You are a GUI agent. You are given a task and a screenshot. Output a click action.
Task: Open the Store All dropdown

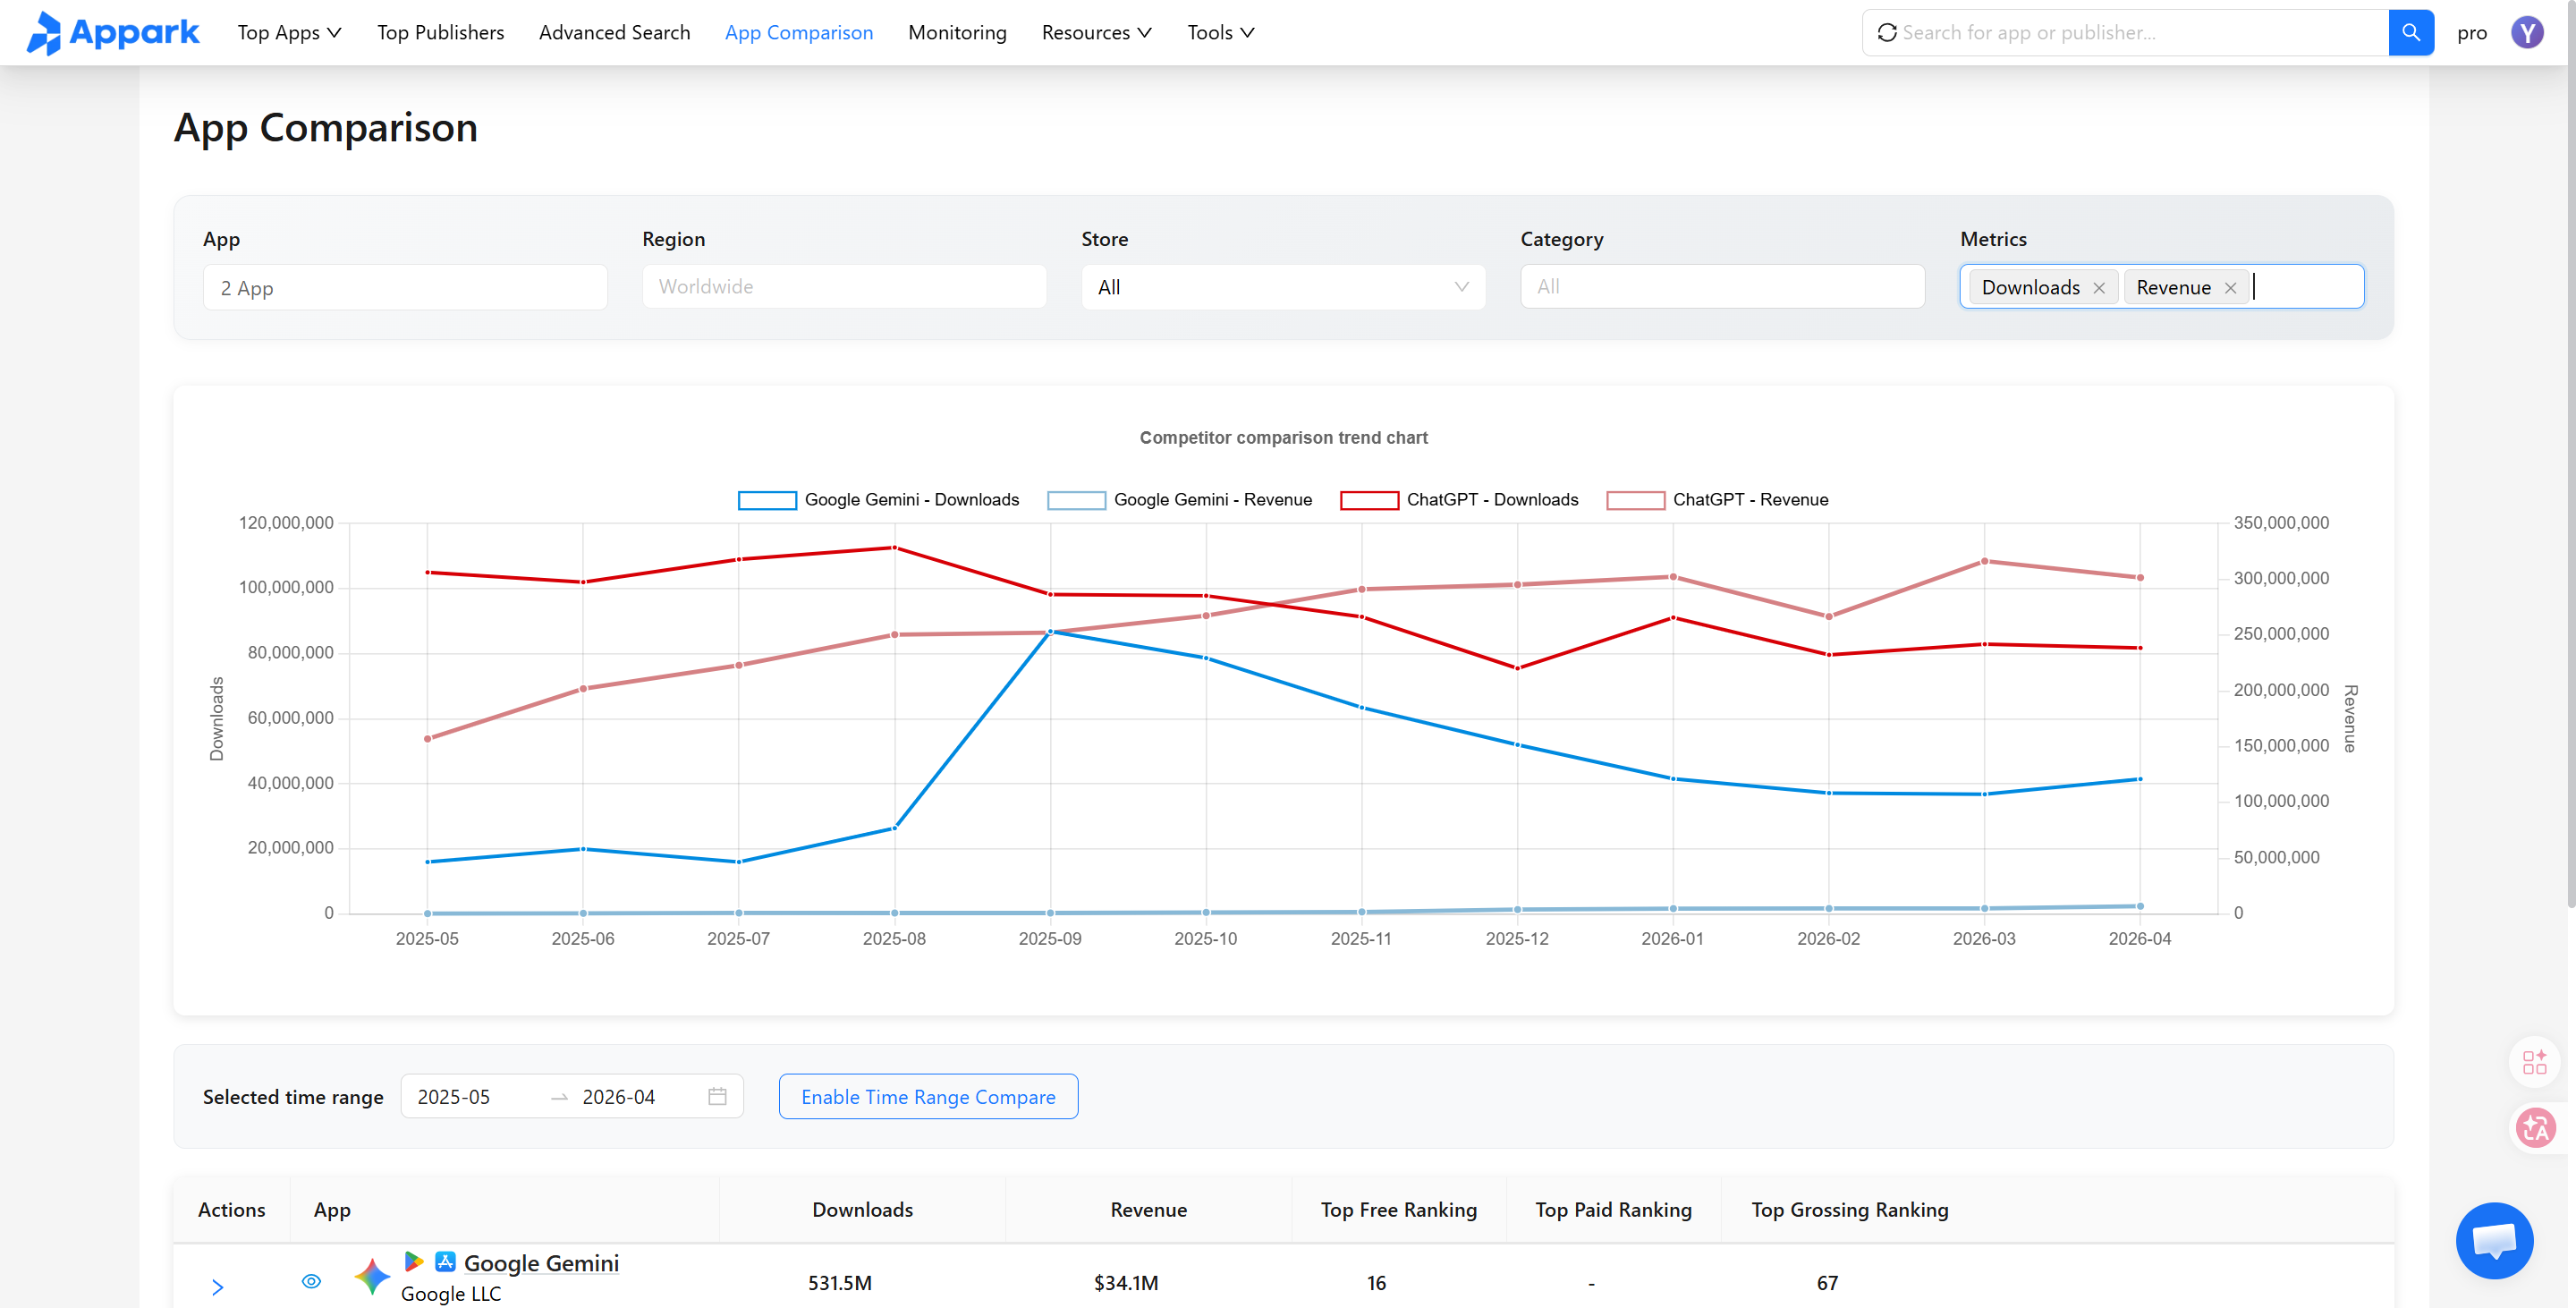[1283, 287]
